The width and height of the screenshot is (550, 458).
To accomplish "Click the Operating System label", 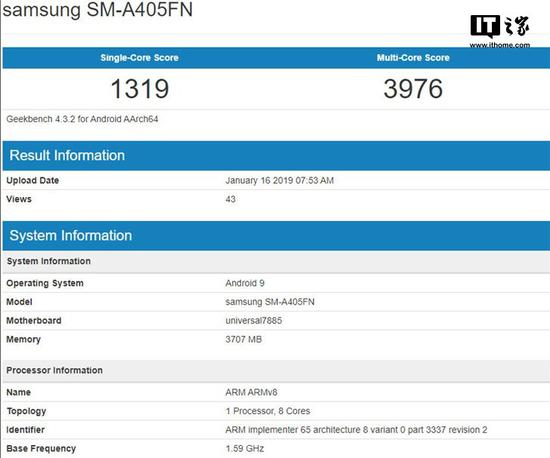I will tap(45, 283).
